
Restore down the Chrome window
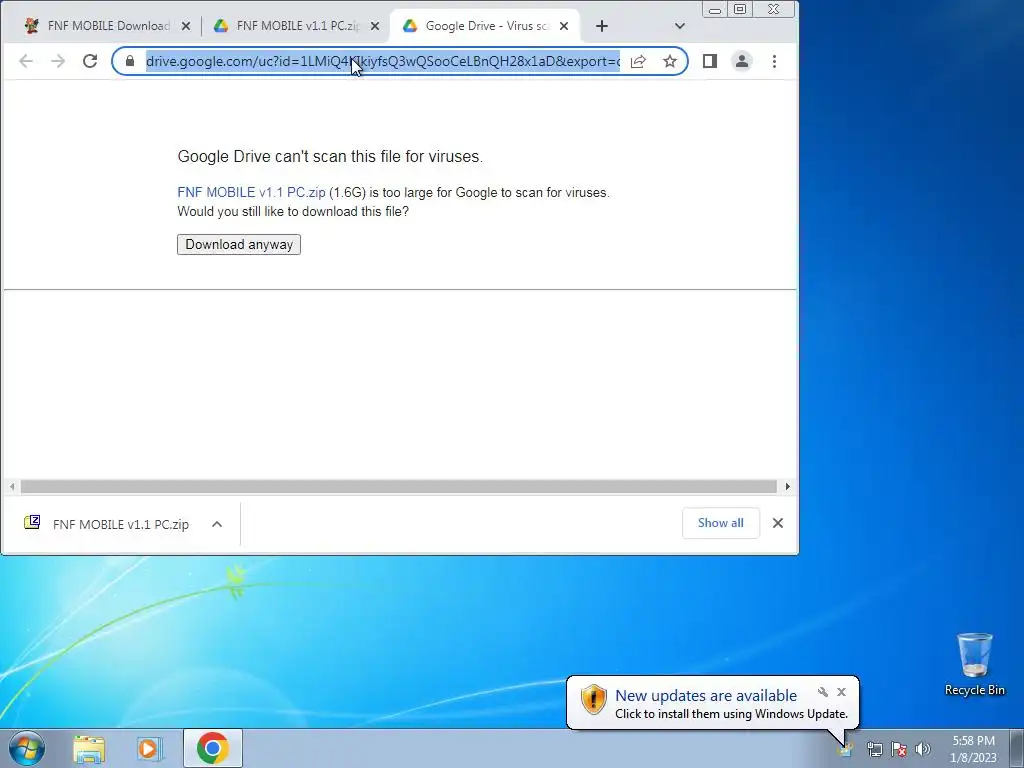(740, 9)
